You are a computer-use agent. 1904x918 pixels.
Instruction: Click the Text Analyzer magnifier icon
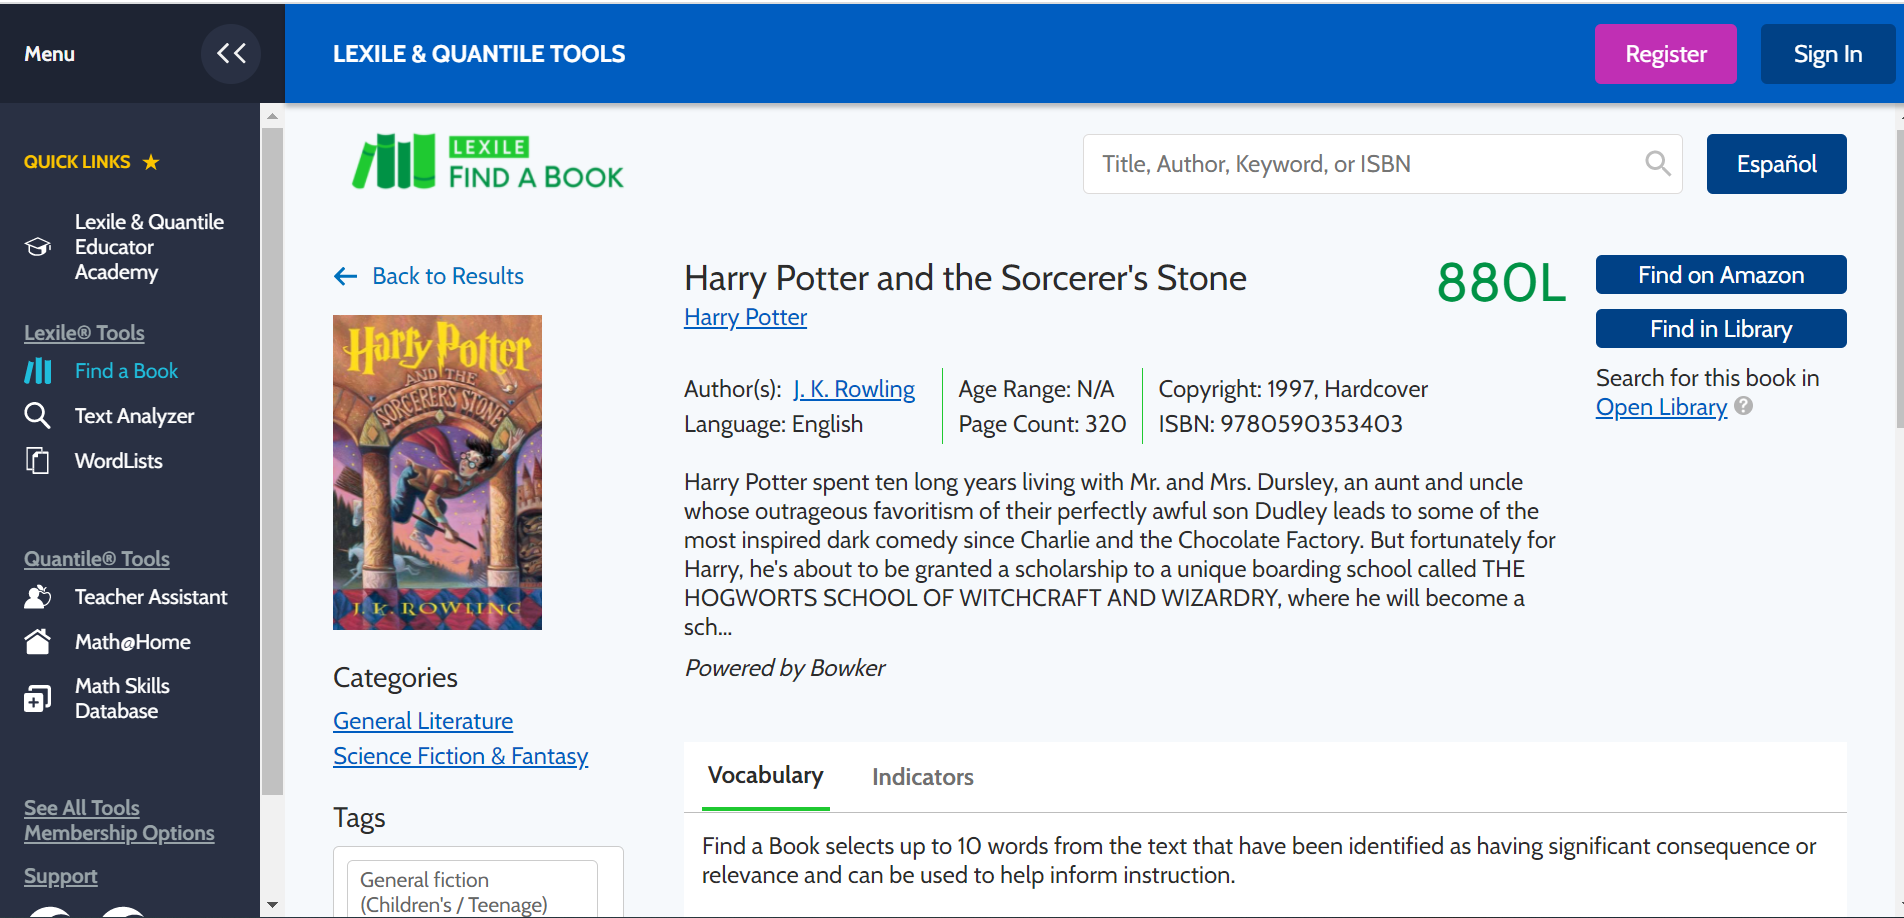coord(37,416)
